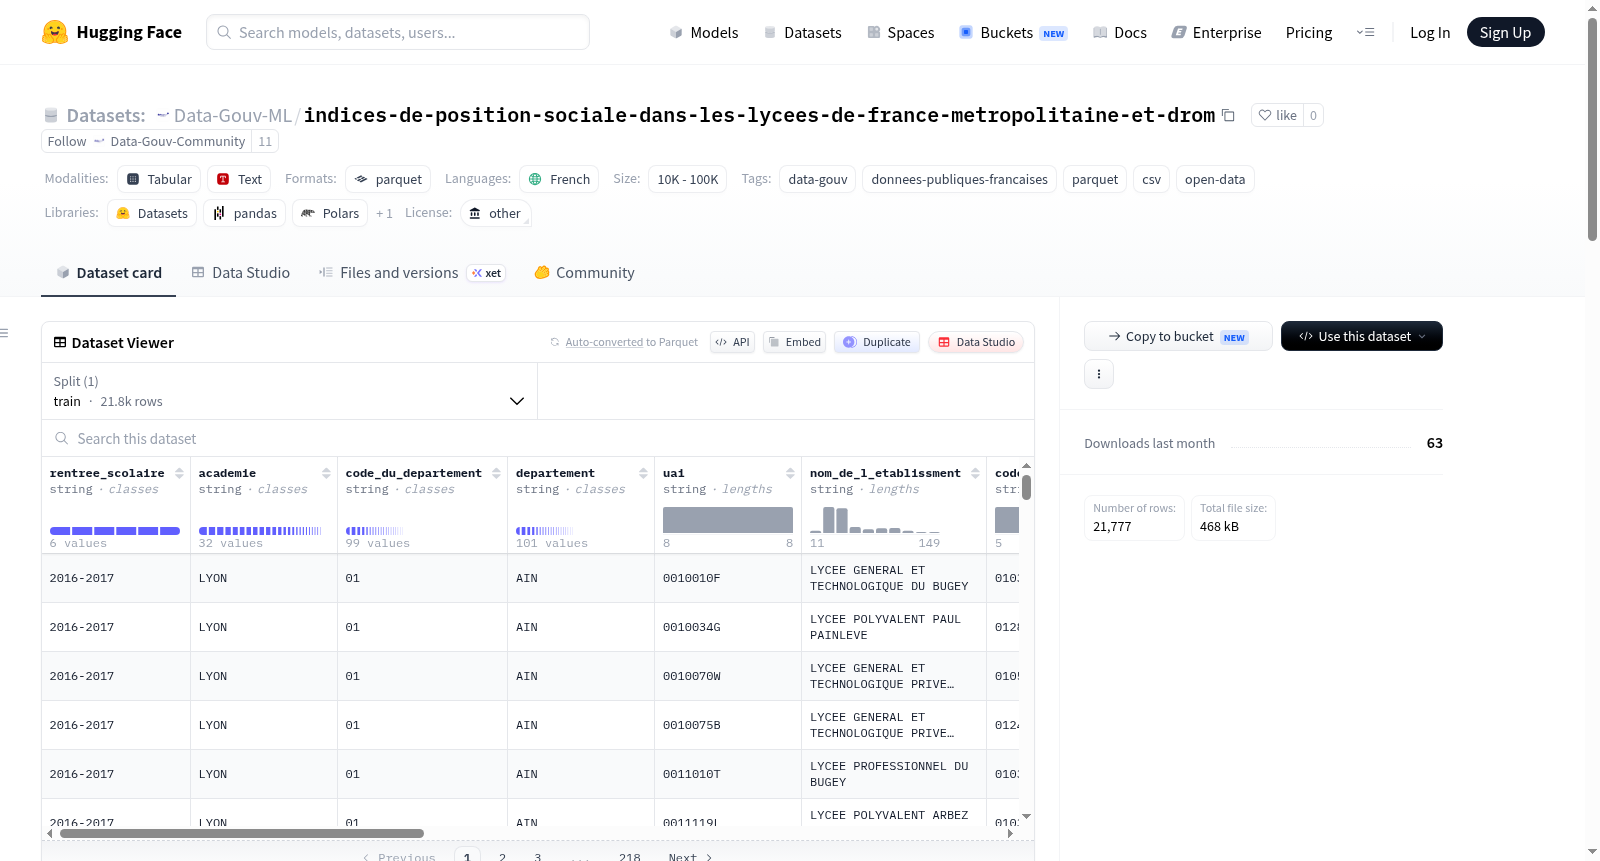Image resolution: width=1600 pixels, height=861 pixels.
Task: Click the Copy to bucket button
Action: (1178, 336)
